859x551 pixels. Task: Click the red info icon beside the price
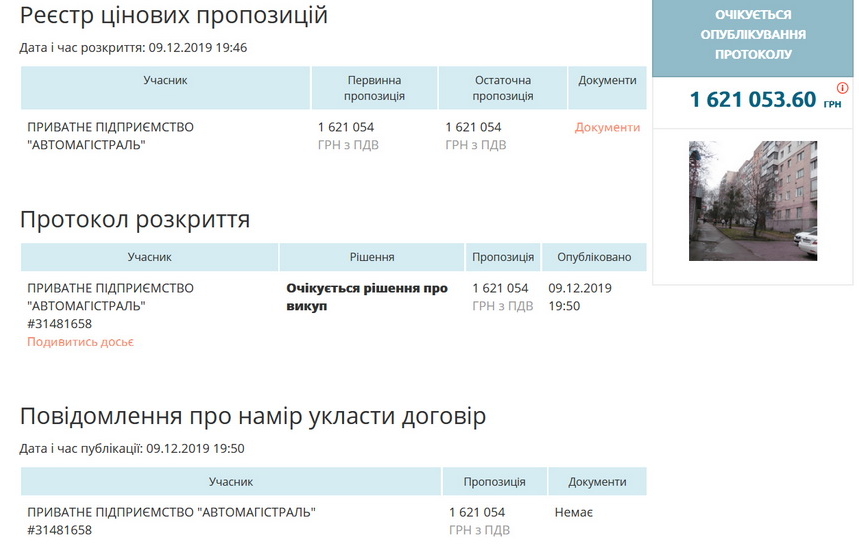pos(842,88)
